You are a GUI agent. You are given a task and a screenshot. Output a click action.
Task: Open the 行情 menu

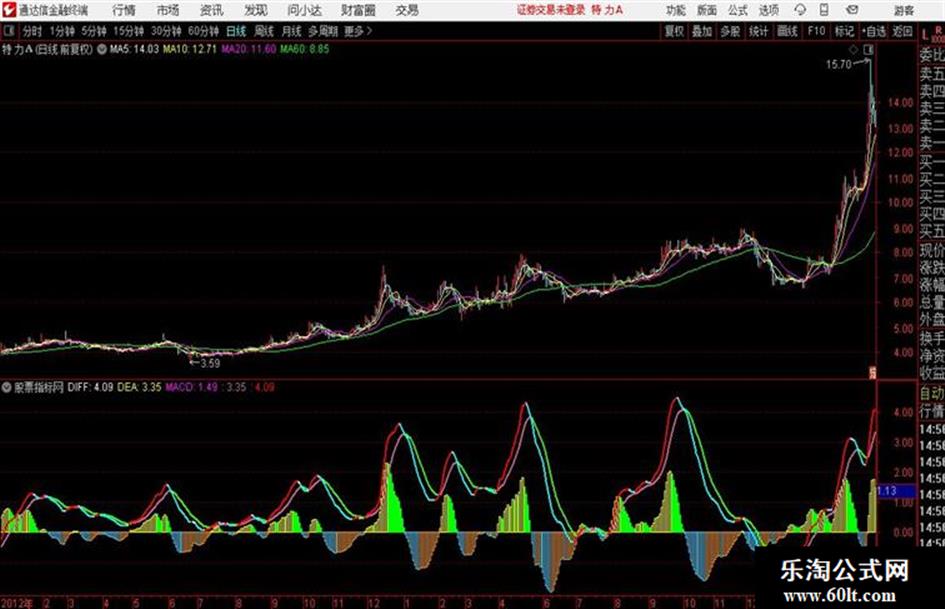[124, 10]
